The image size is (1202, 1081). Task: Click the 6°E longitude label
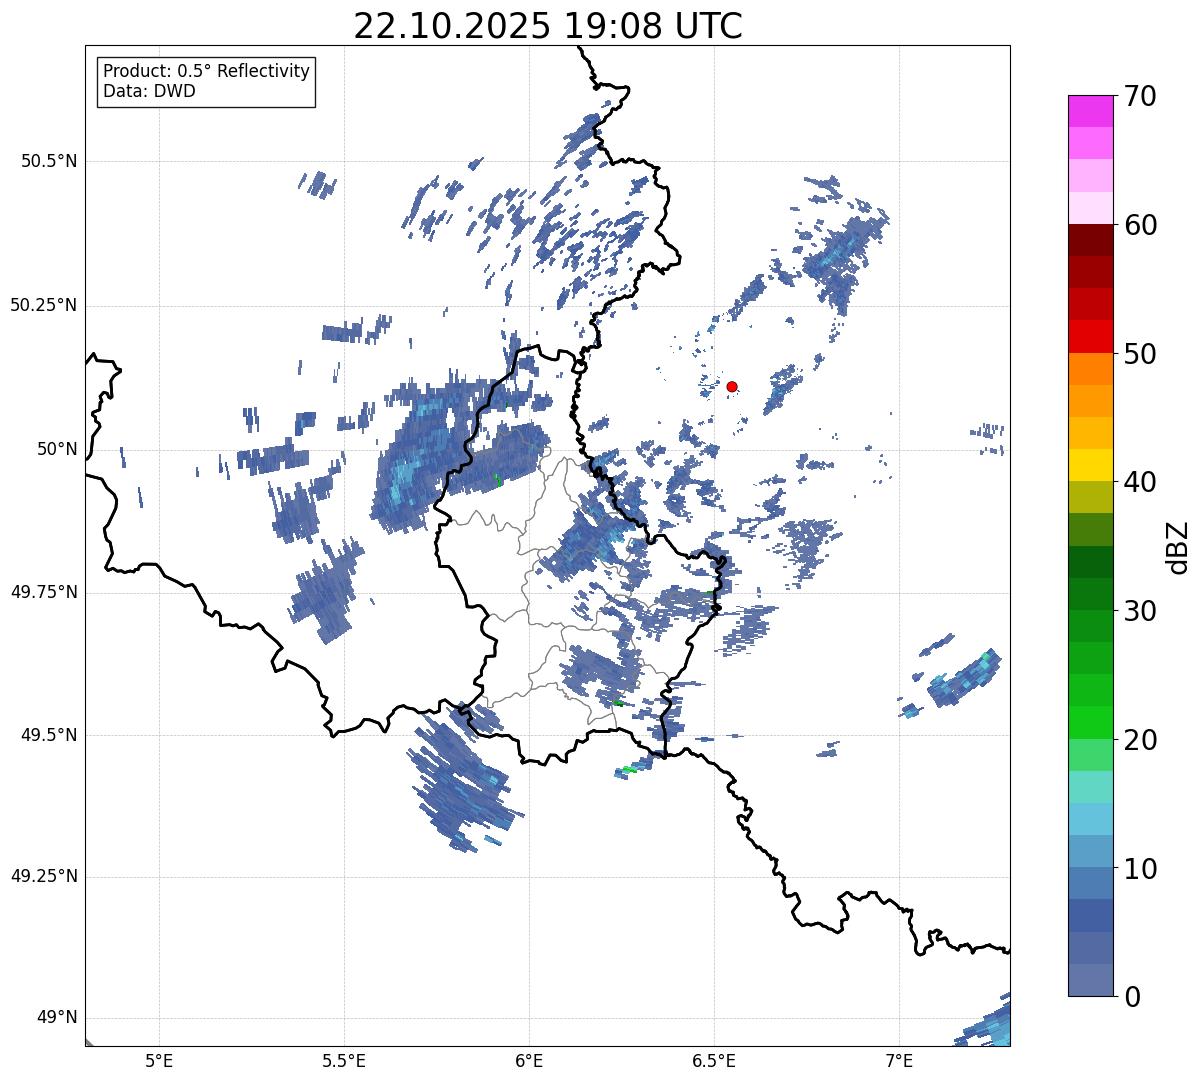[529, 1061]
